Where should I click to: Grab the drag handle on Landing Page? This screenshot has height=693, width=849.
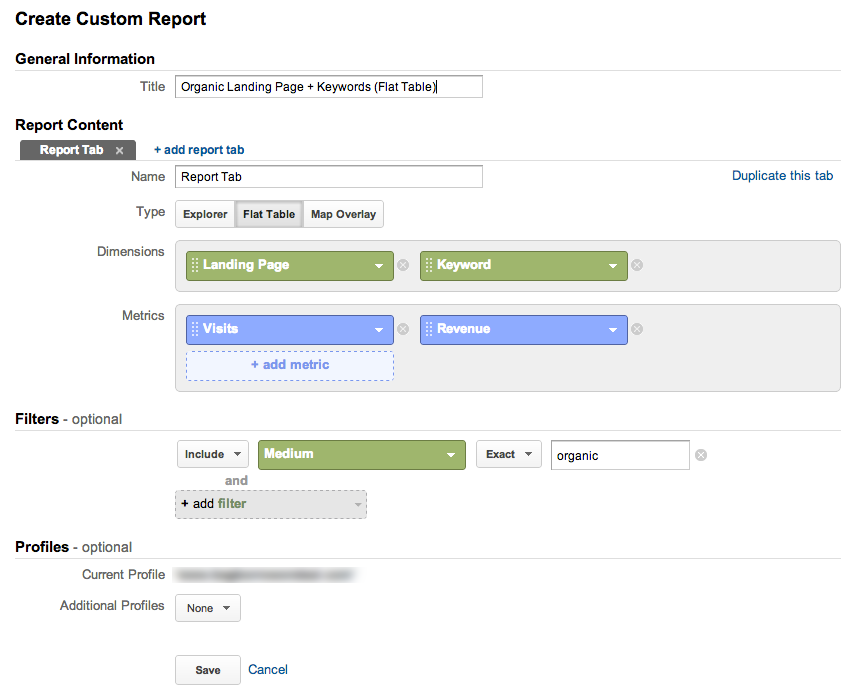click(194, 266)
